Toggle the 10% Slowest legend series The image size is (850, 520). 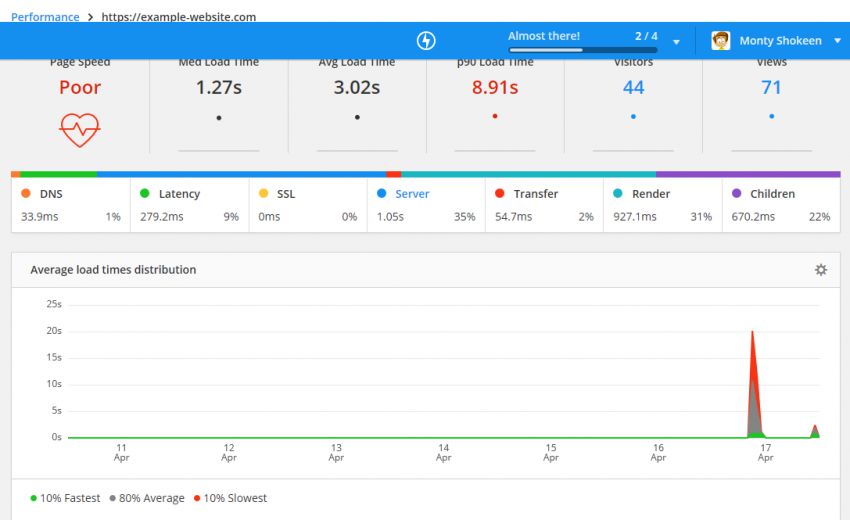click(x=230, y=498)
